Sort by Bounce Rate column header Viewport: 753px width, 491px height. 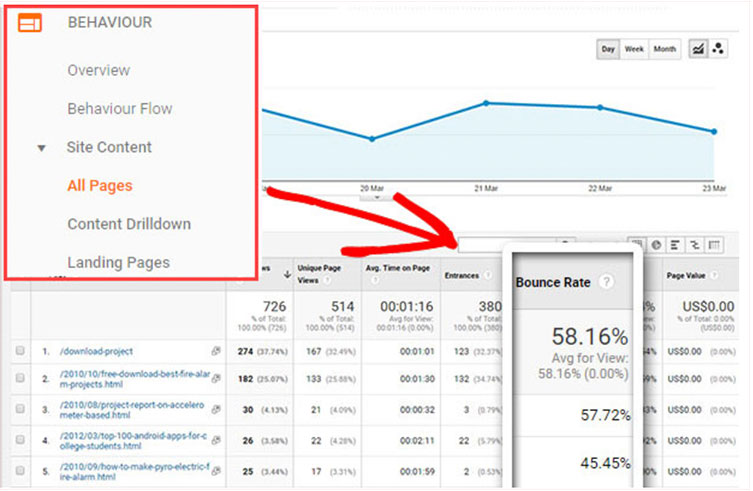(553, 282)
